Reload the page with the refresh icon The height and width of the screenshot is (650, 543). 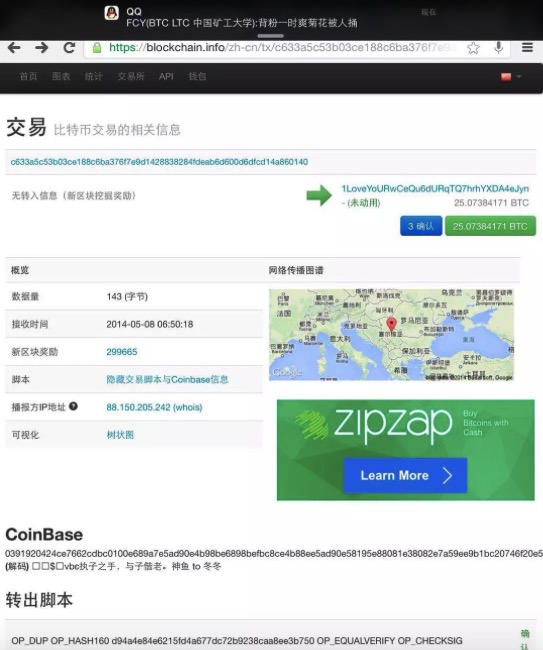tap(69, 48)
